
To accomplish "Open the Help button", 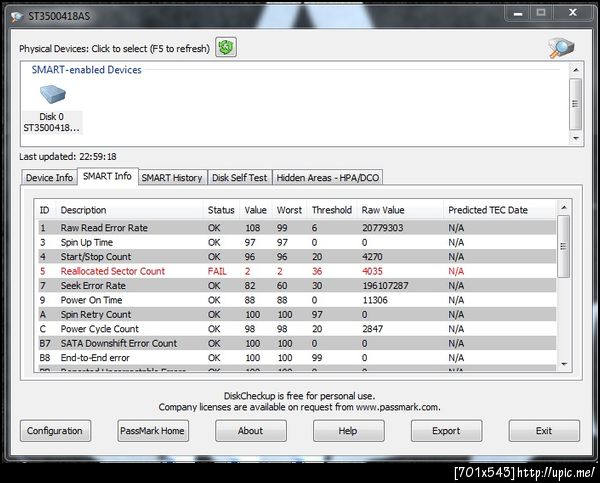I will pyautogui.click(x=349, y=431).
